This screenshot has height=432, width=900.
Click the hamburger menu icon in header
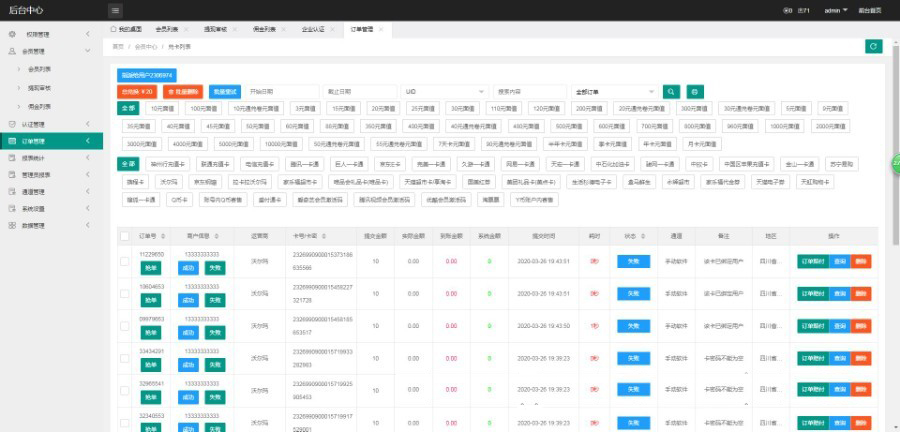(116, 11)
